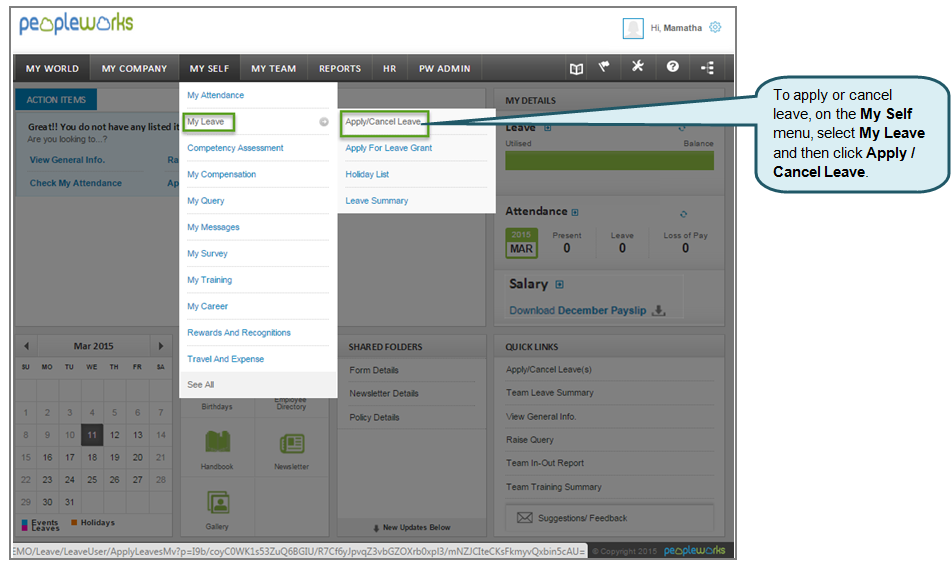Open the tools wrench icon in the navigation bar
952x563 pixels.
click(638, 66)
